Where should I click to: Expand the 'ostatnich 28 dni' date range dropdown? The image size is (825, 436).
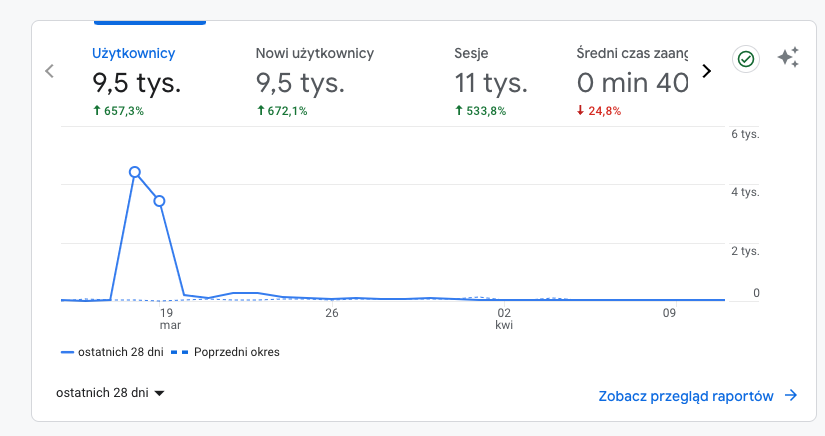(x=110, y=393)
